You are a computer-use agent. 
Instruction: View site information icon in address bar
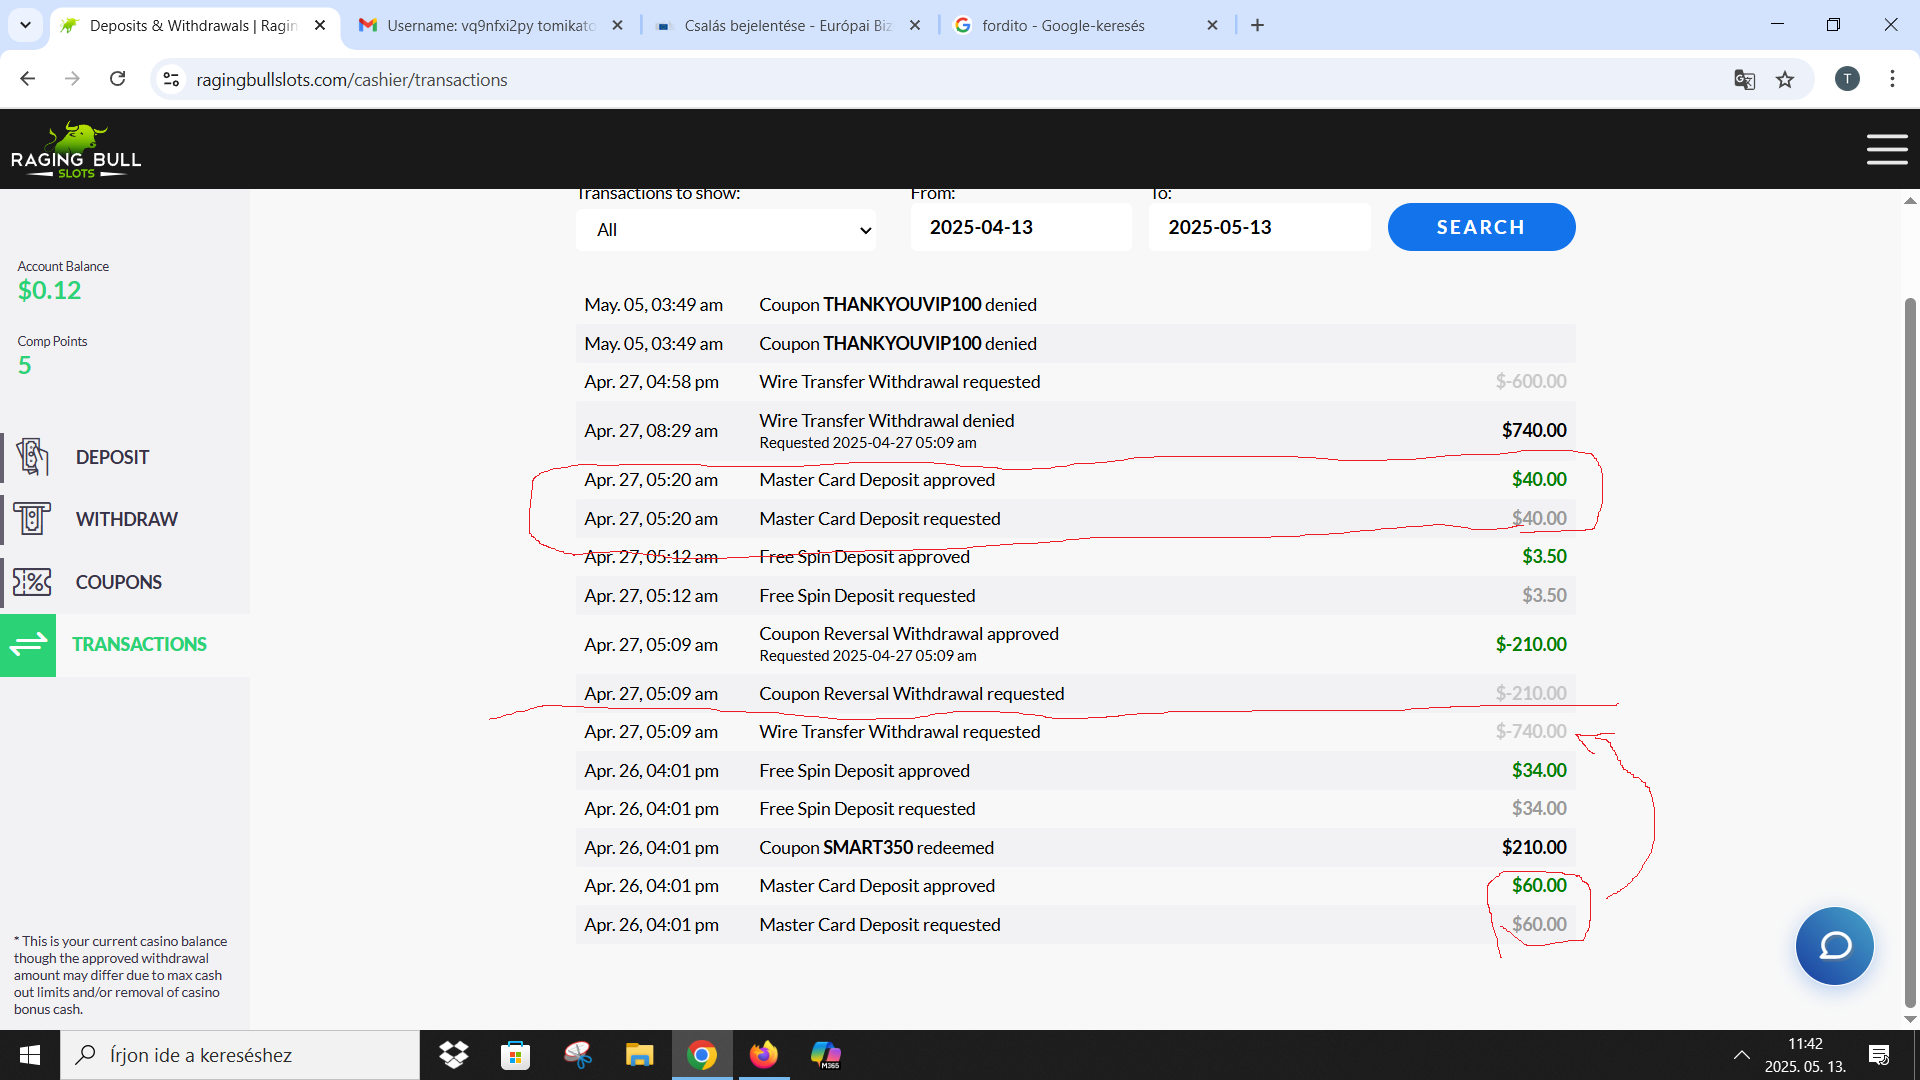[x=171, y=79]
